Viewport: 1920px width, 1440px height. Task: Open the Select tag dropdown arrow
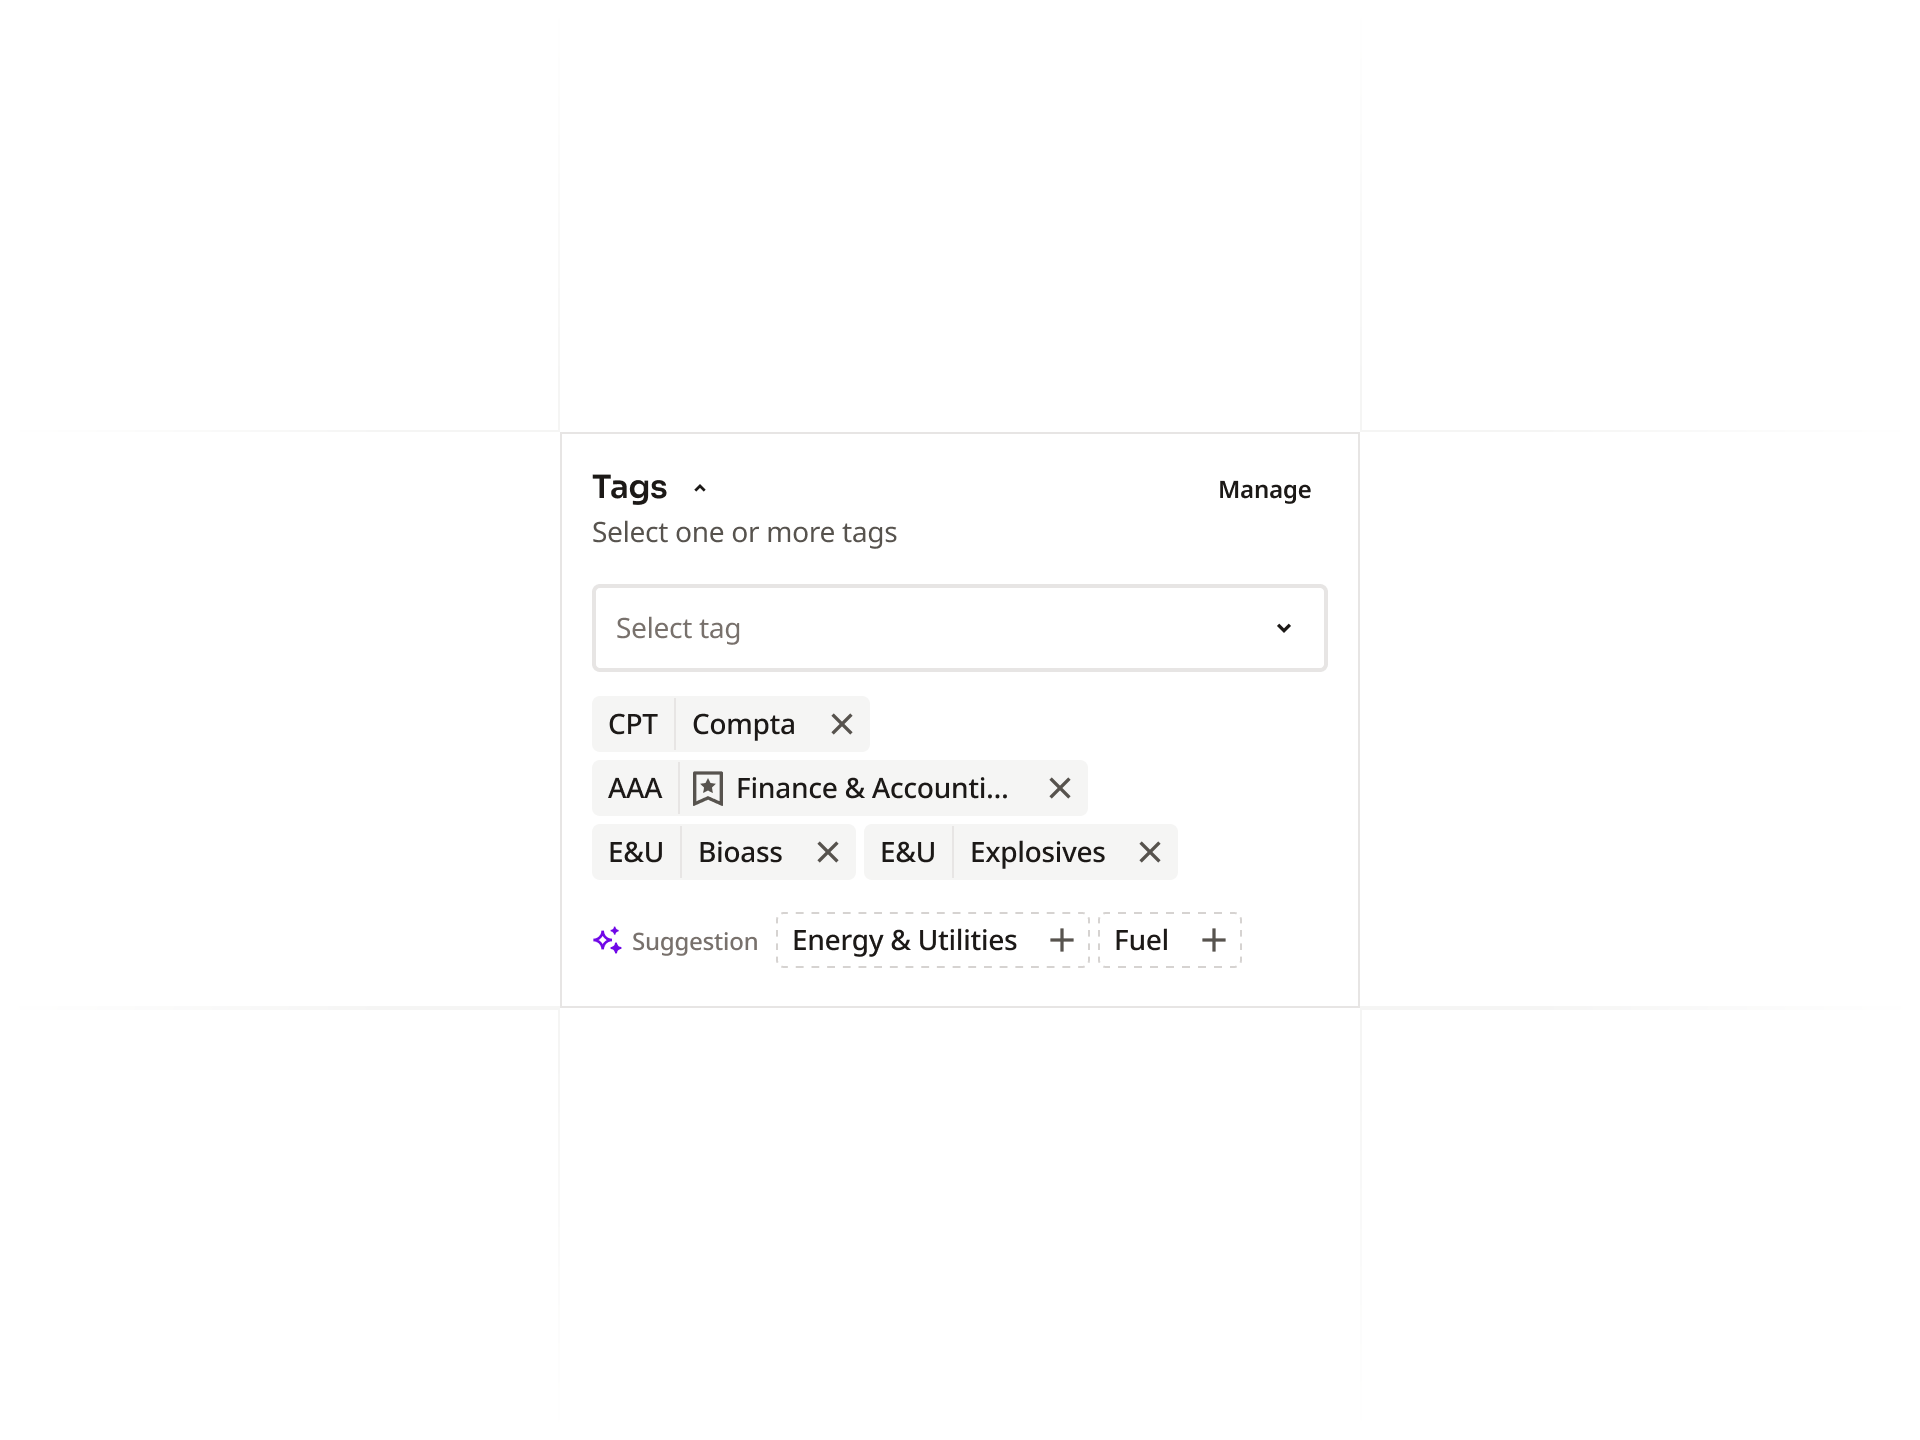tap(1284, 628)
